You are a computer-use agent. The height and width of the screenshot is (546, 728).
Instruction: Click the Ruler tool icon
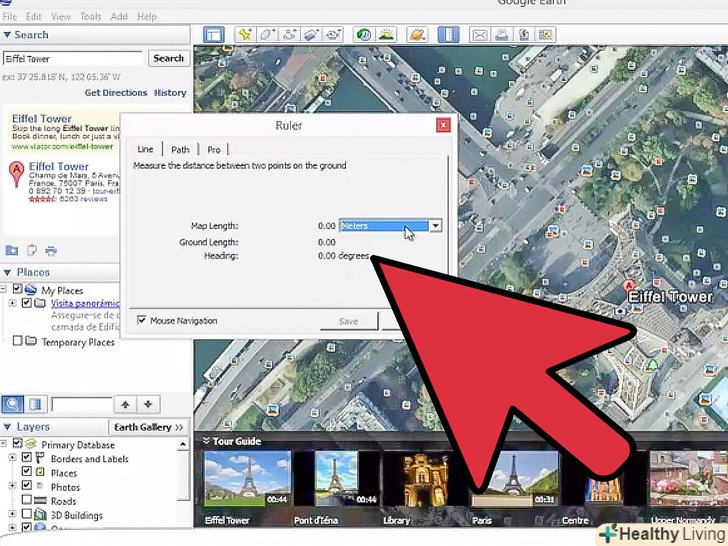tap(449, 35)
